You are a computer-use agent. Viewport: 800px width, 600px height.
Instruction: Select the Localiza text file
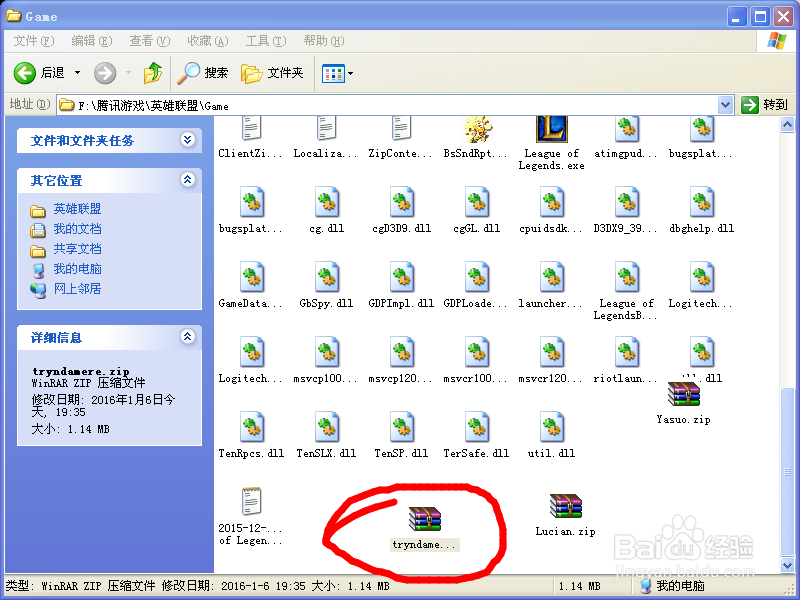click(x=327, y=138)
